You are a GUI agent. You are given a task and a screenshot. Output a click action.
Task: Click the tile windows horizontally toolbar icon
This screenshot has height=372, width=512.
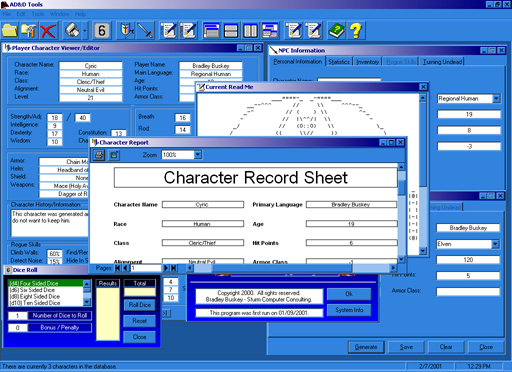[x=231, y=31]
